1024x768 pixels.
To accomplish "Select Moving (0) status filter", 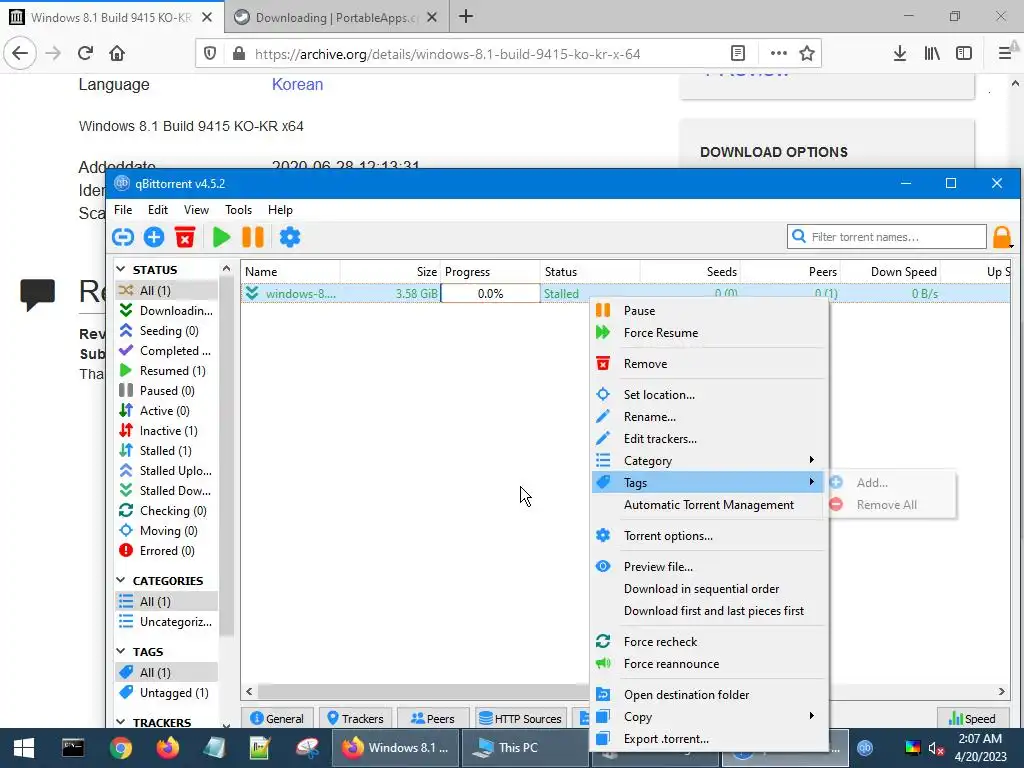I will (167, 531).
